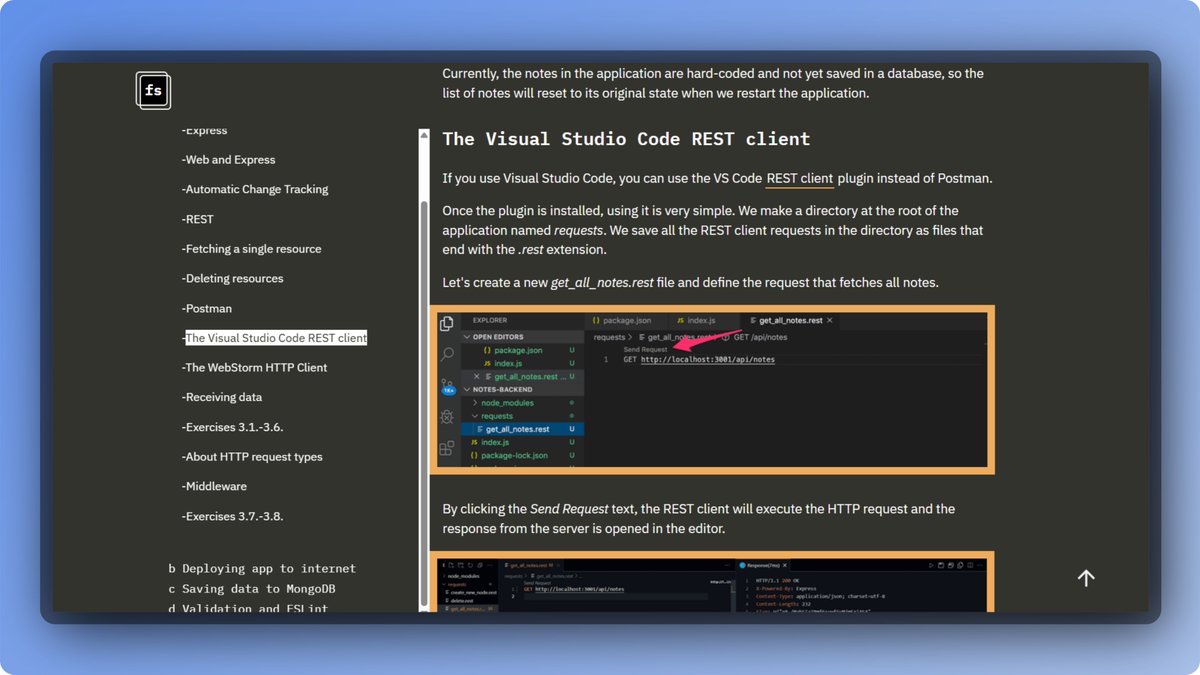The image size is (1200, 675).
Task: Jump to the Middleware section
Action: point(214,486)
